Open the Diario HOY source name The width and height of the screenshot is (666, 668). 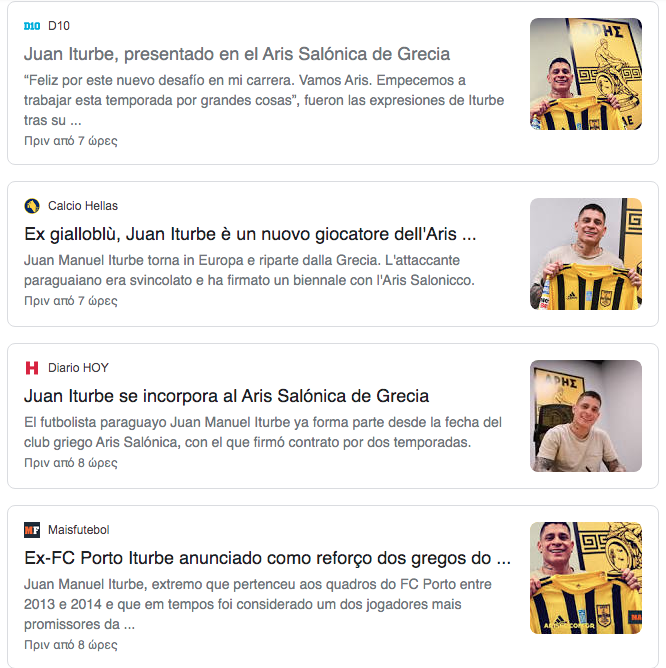click(78, 368)
